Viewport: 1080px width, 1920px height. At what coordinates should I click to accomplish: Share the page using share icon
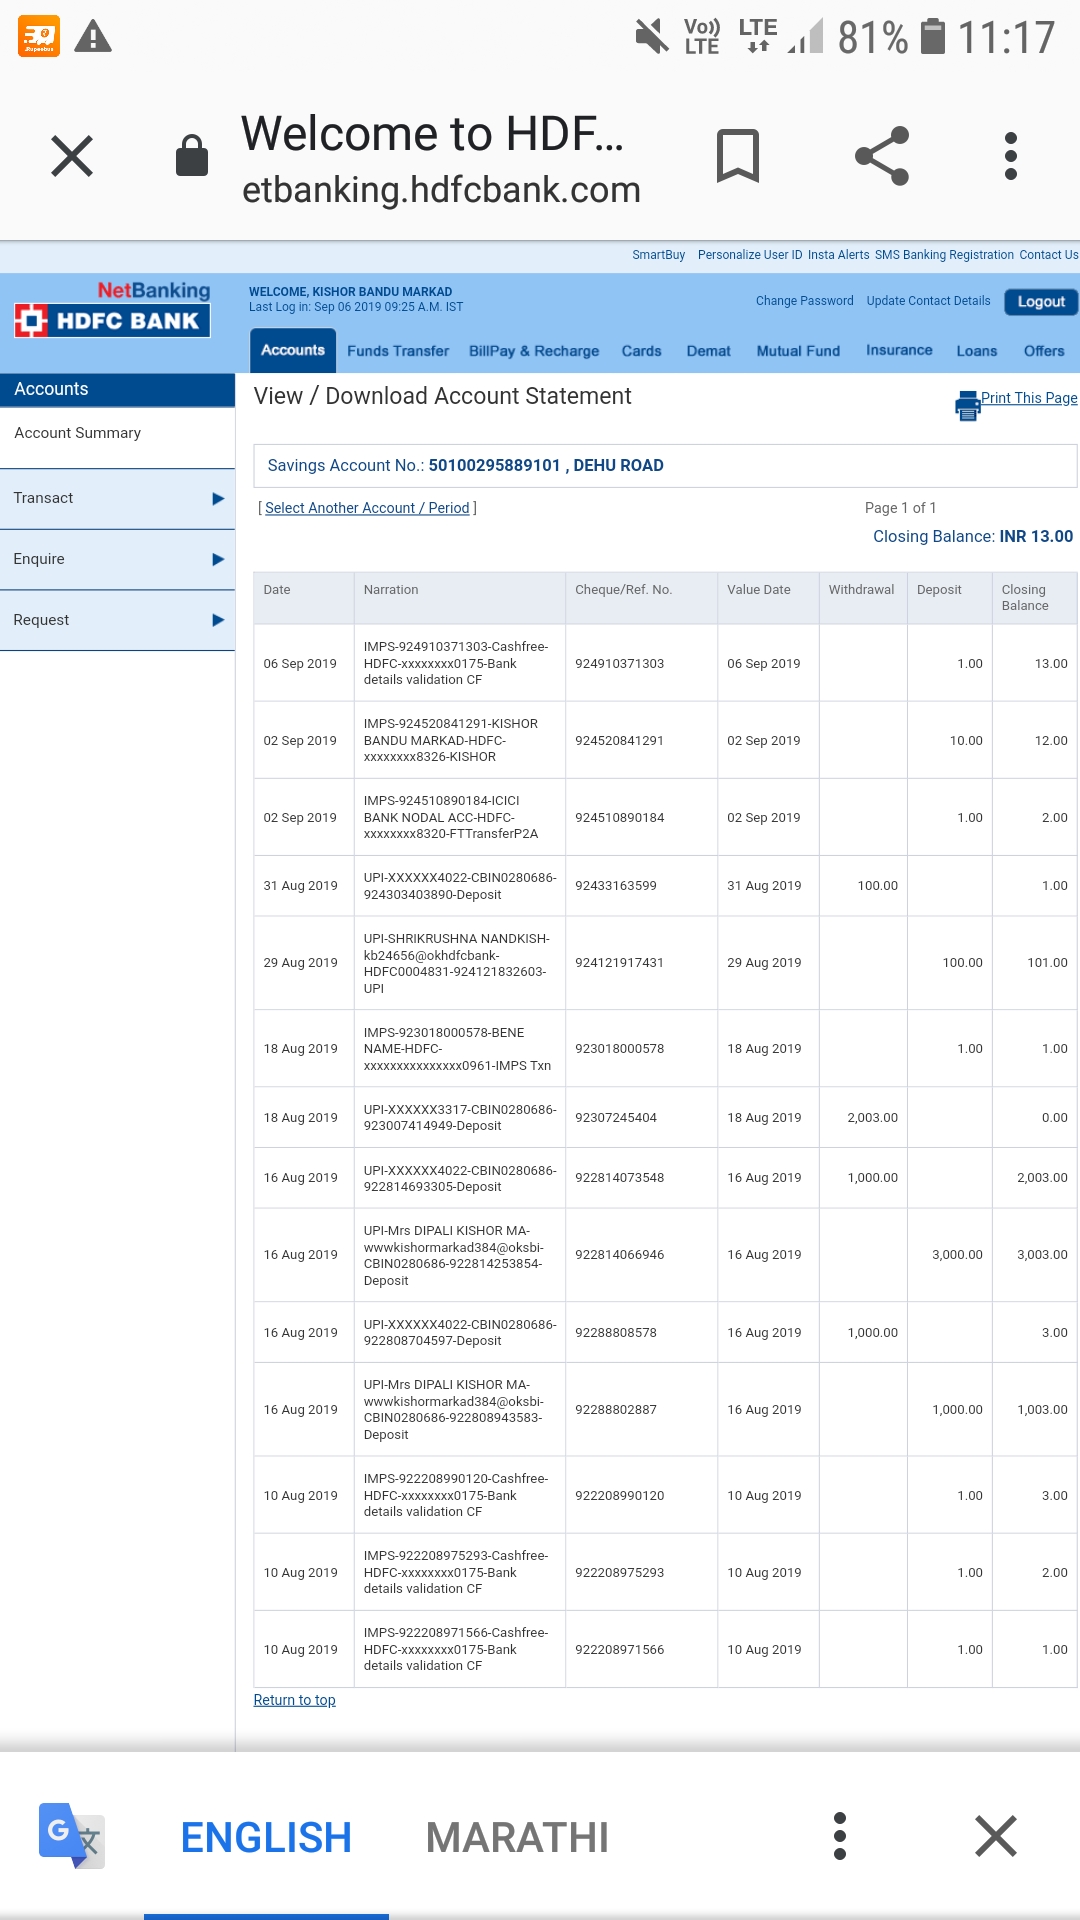pos(882,156)
